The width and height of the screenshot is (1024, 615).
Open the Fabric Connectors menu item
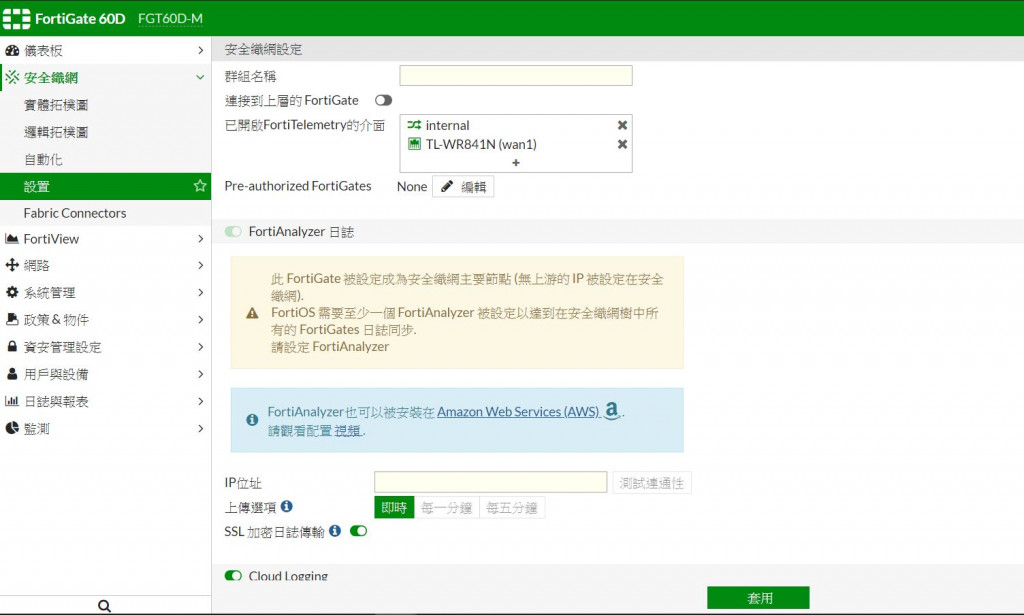click(105, 213)
